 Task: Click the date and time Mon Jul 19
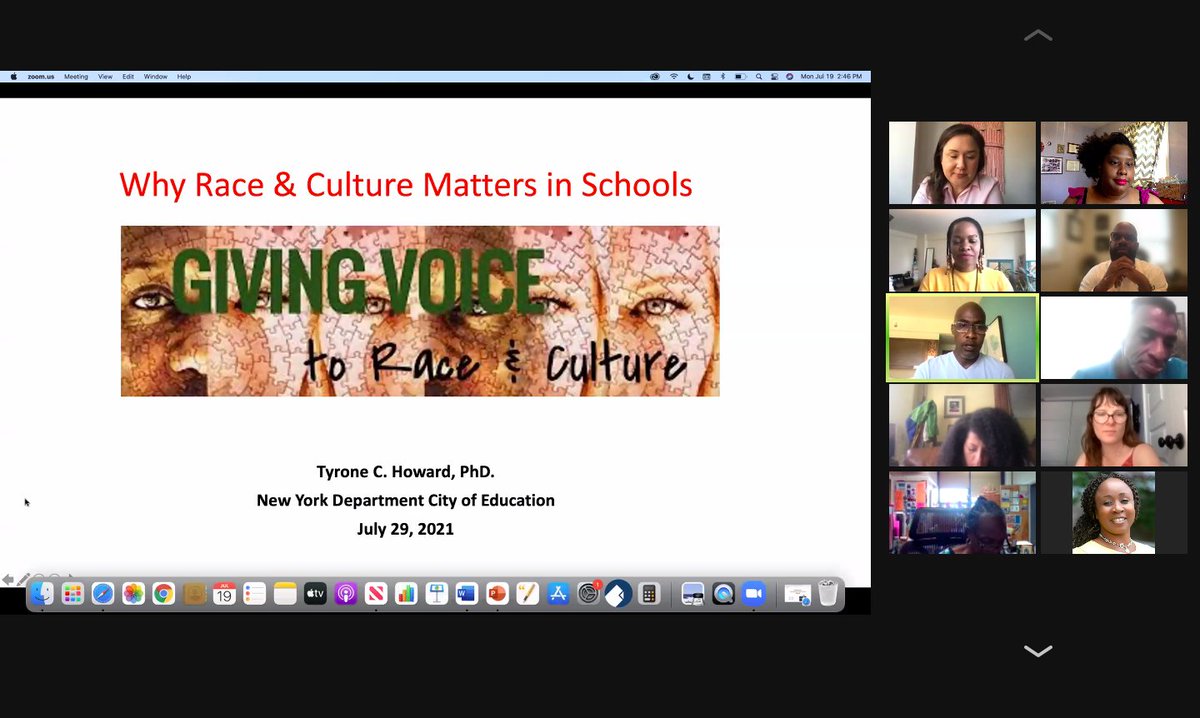[x=832, y=76]
